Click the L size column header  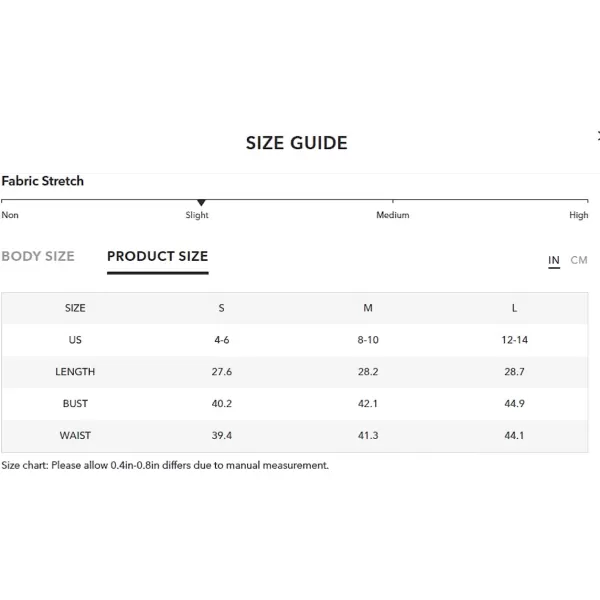coord(514,308)
